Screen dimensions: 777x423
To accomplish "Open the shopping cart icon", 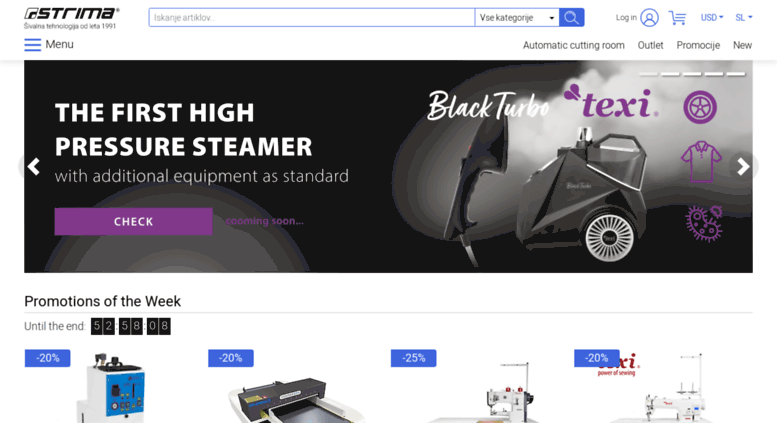I will pos(677,18).
